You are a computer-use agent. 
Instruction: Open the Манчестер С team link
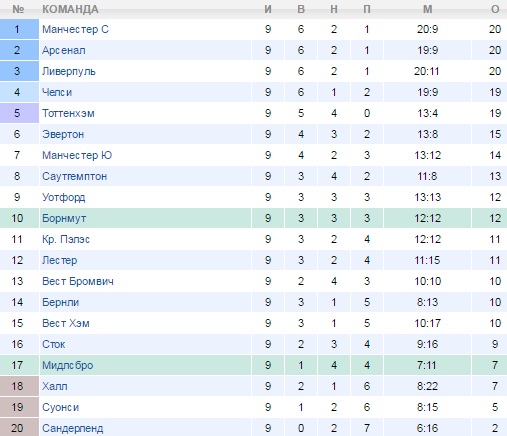tap(75, 29)
